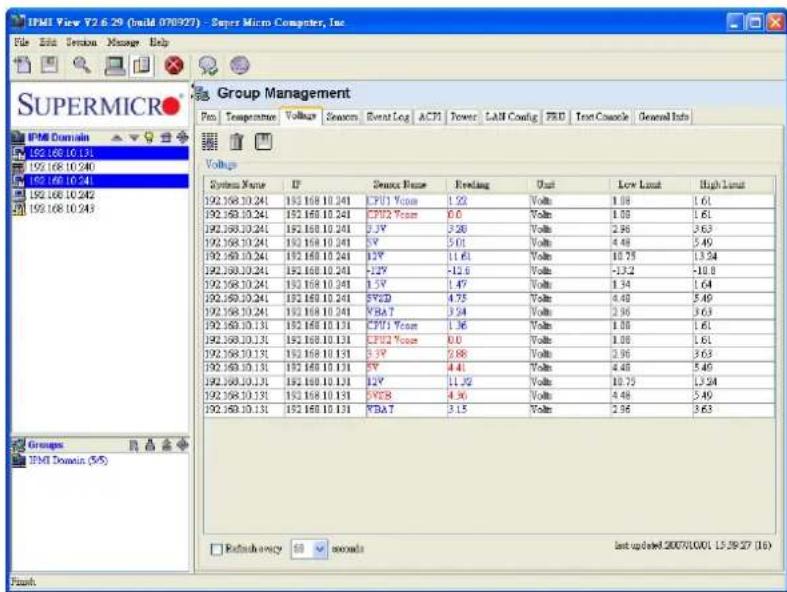Click the reading value 11.61
This screenshot has height=592, width=787.
point(460,257)
